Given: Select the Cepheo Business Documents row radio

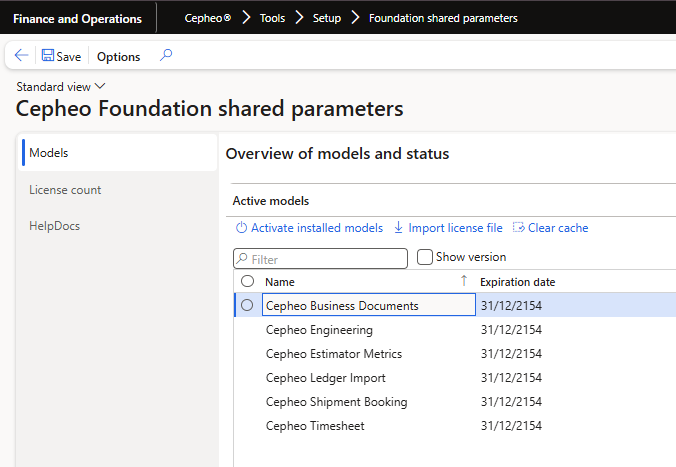Looking at the screenshot, I should pos(248,306).
